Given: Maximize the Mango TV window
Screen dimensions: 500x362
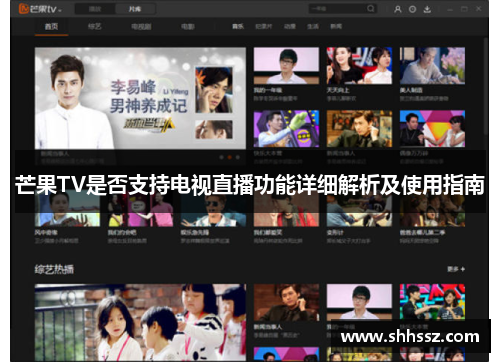Looking at the screenshot, I should tap(464, 9).
